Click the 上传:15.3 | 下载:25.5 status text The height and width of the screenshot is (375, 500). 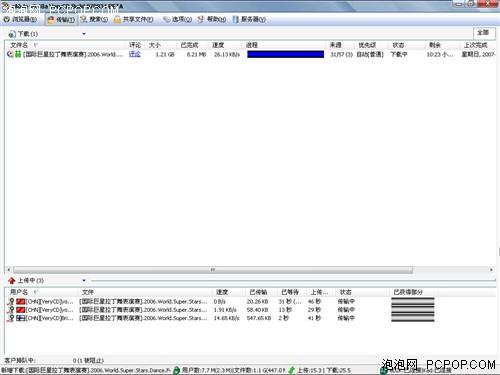pyautogui.click(x=324, y=370)
